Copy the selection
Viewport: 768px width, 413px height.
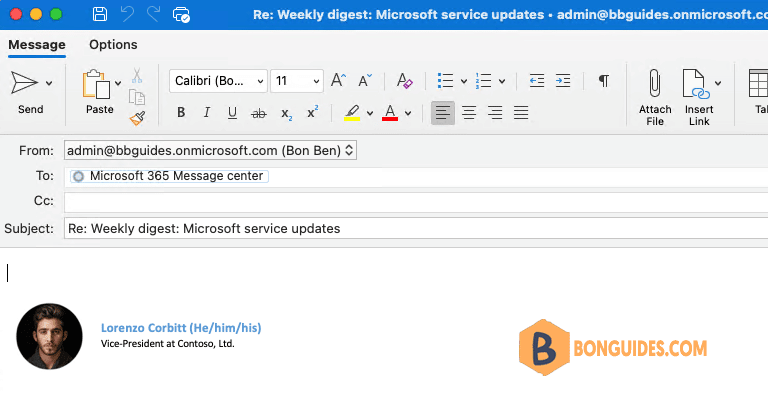[x=137, y=97]
